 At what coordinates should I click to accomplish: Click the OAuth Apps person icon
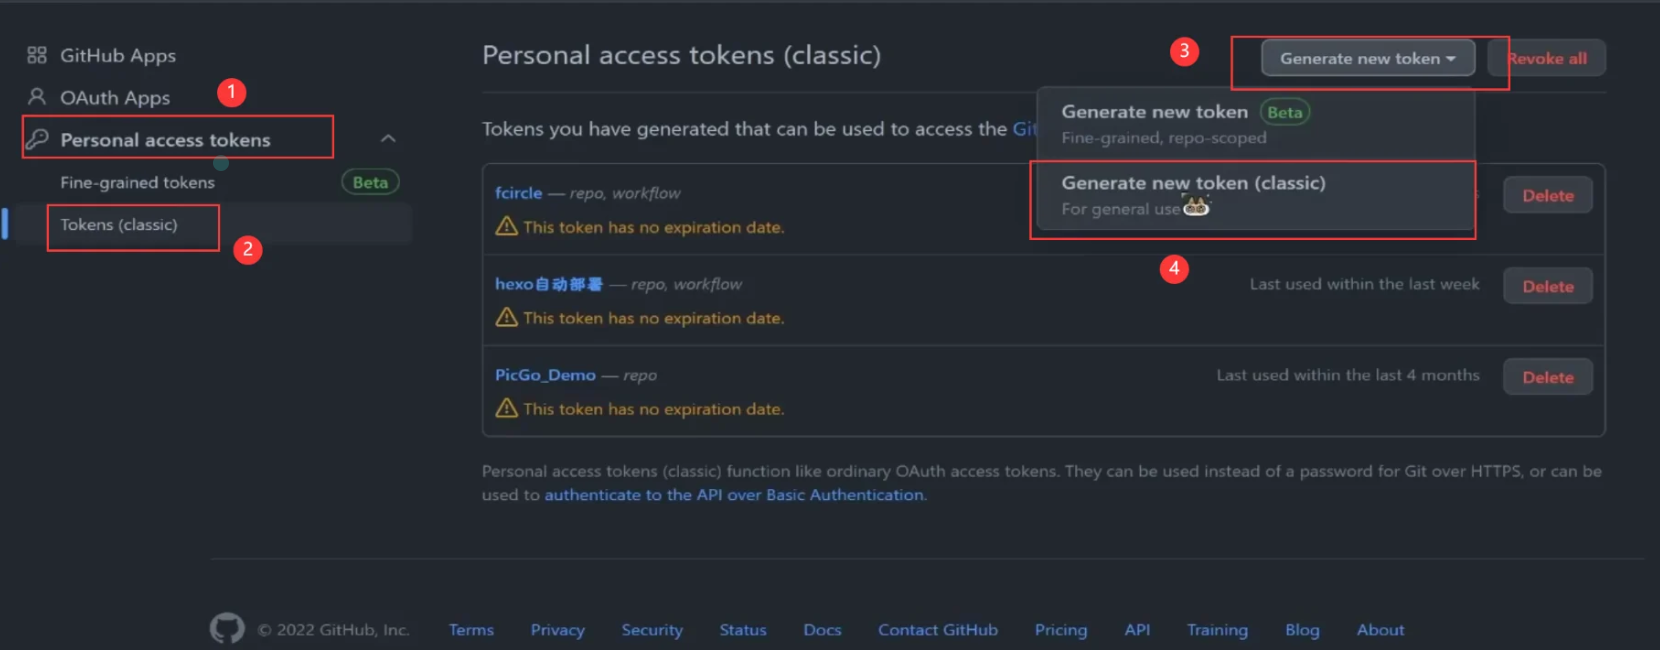tap(37, 97)
